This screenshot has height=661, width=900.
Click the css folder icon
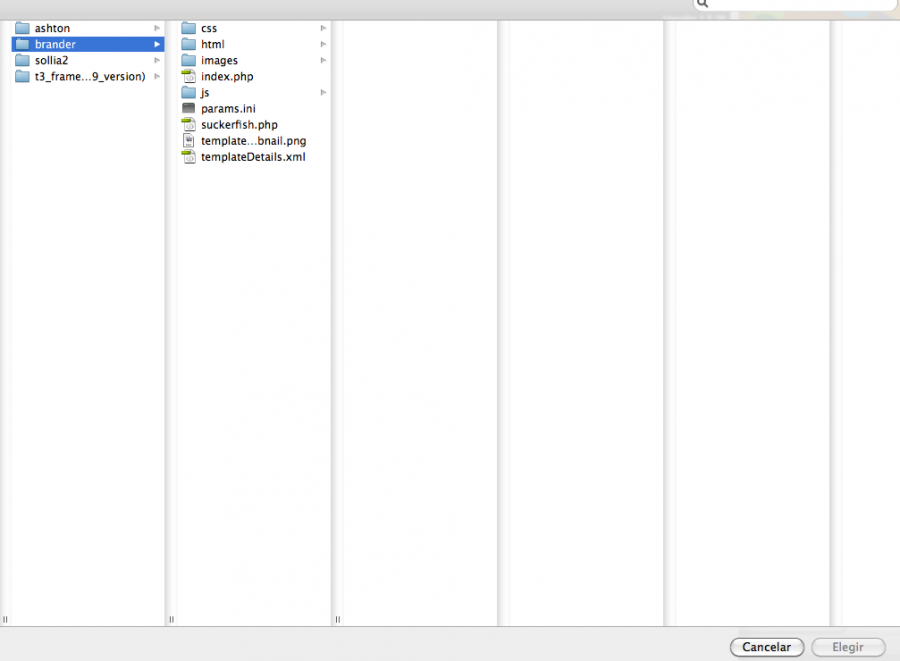click(189, 28)
